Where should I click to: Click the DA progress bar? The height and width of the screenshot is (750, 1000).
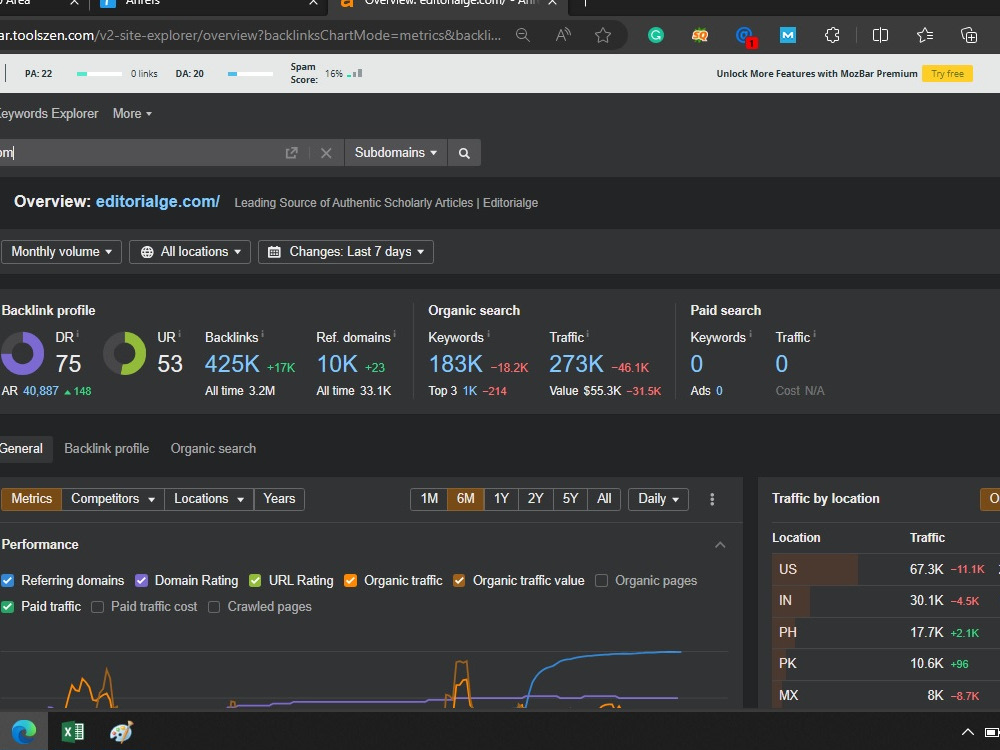[250, 74]
